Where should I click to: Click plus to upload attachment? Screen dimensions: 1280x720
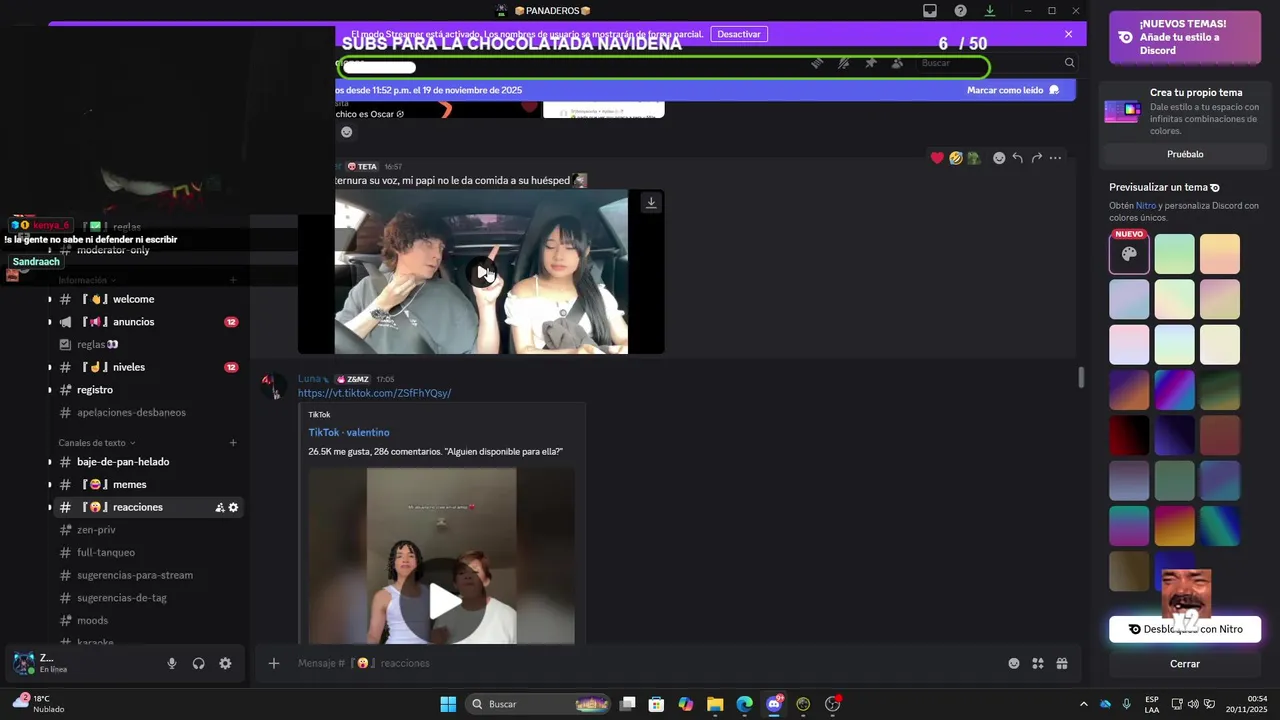click(273, 663)
